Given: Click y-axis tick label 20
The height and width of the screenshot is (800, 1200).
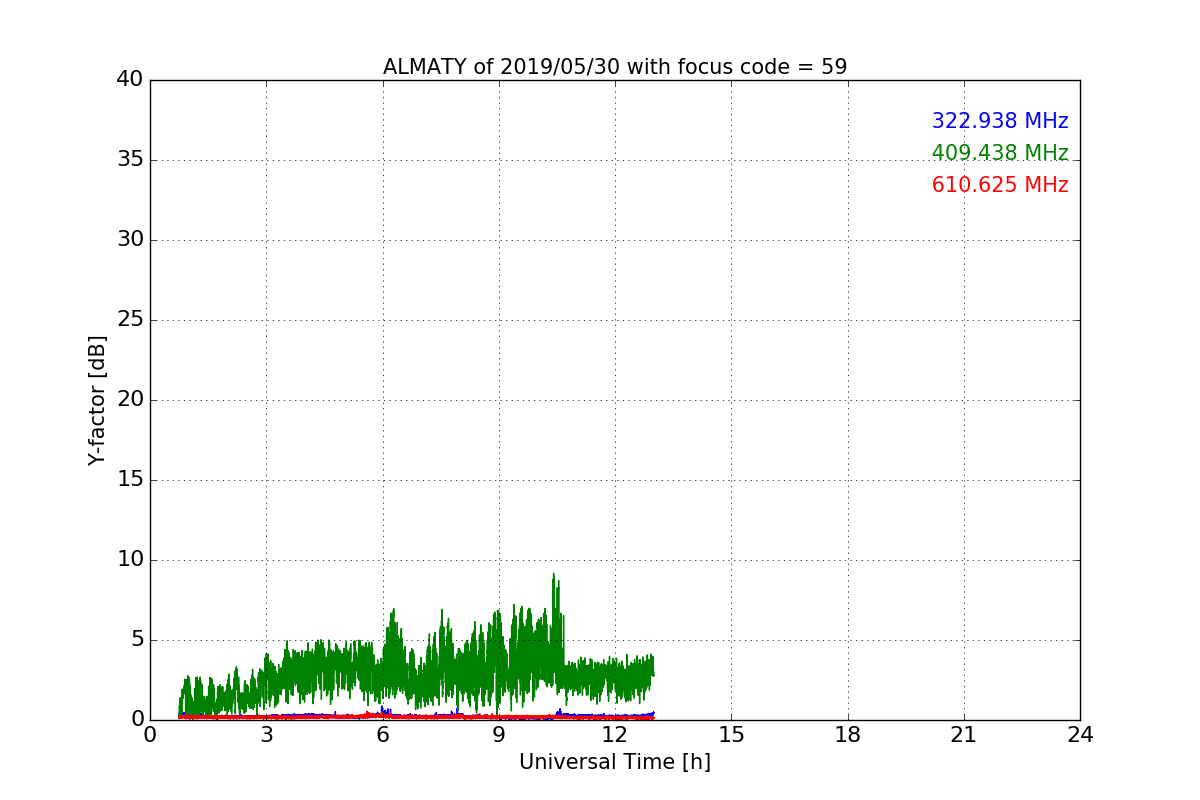Looking at the screenshot, I should coord(129,400).
